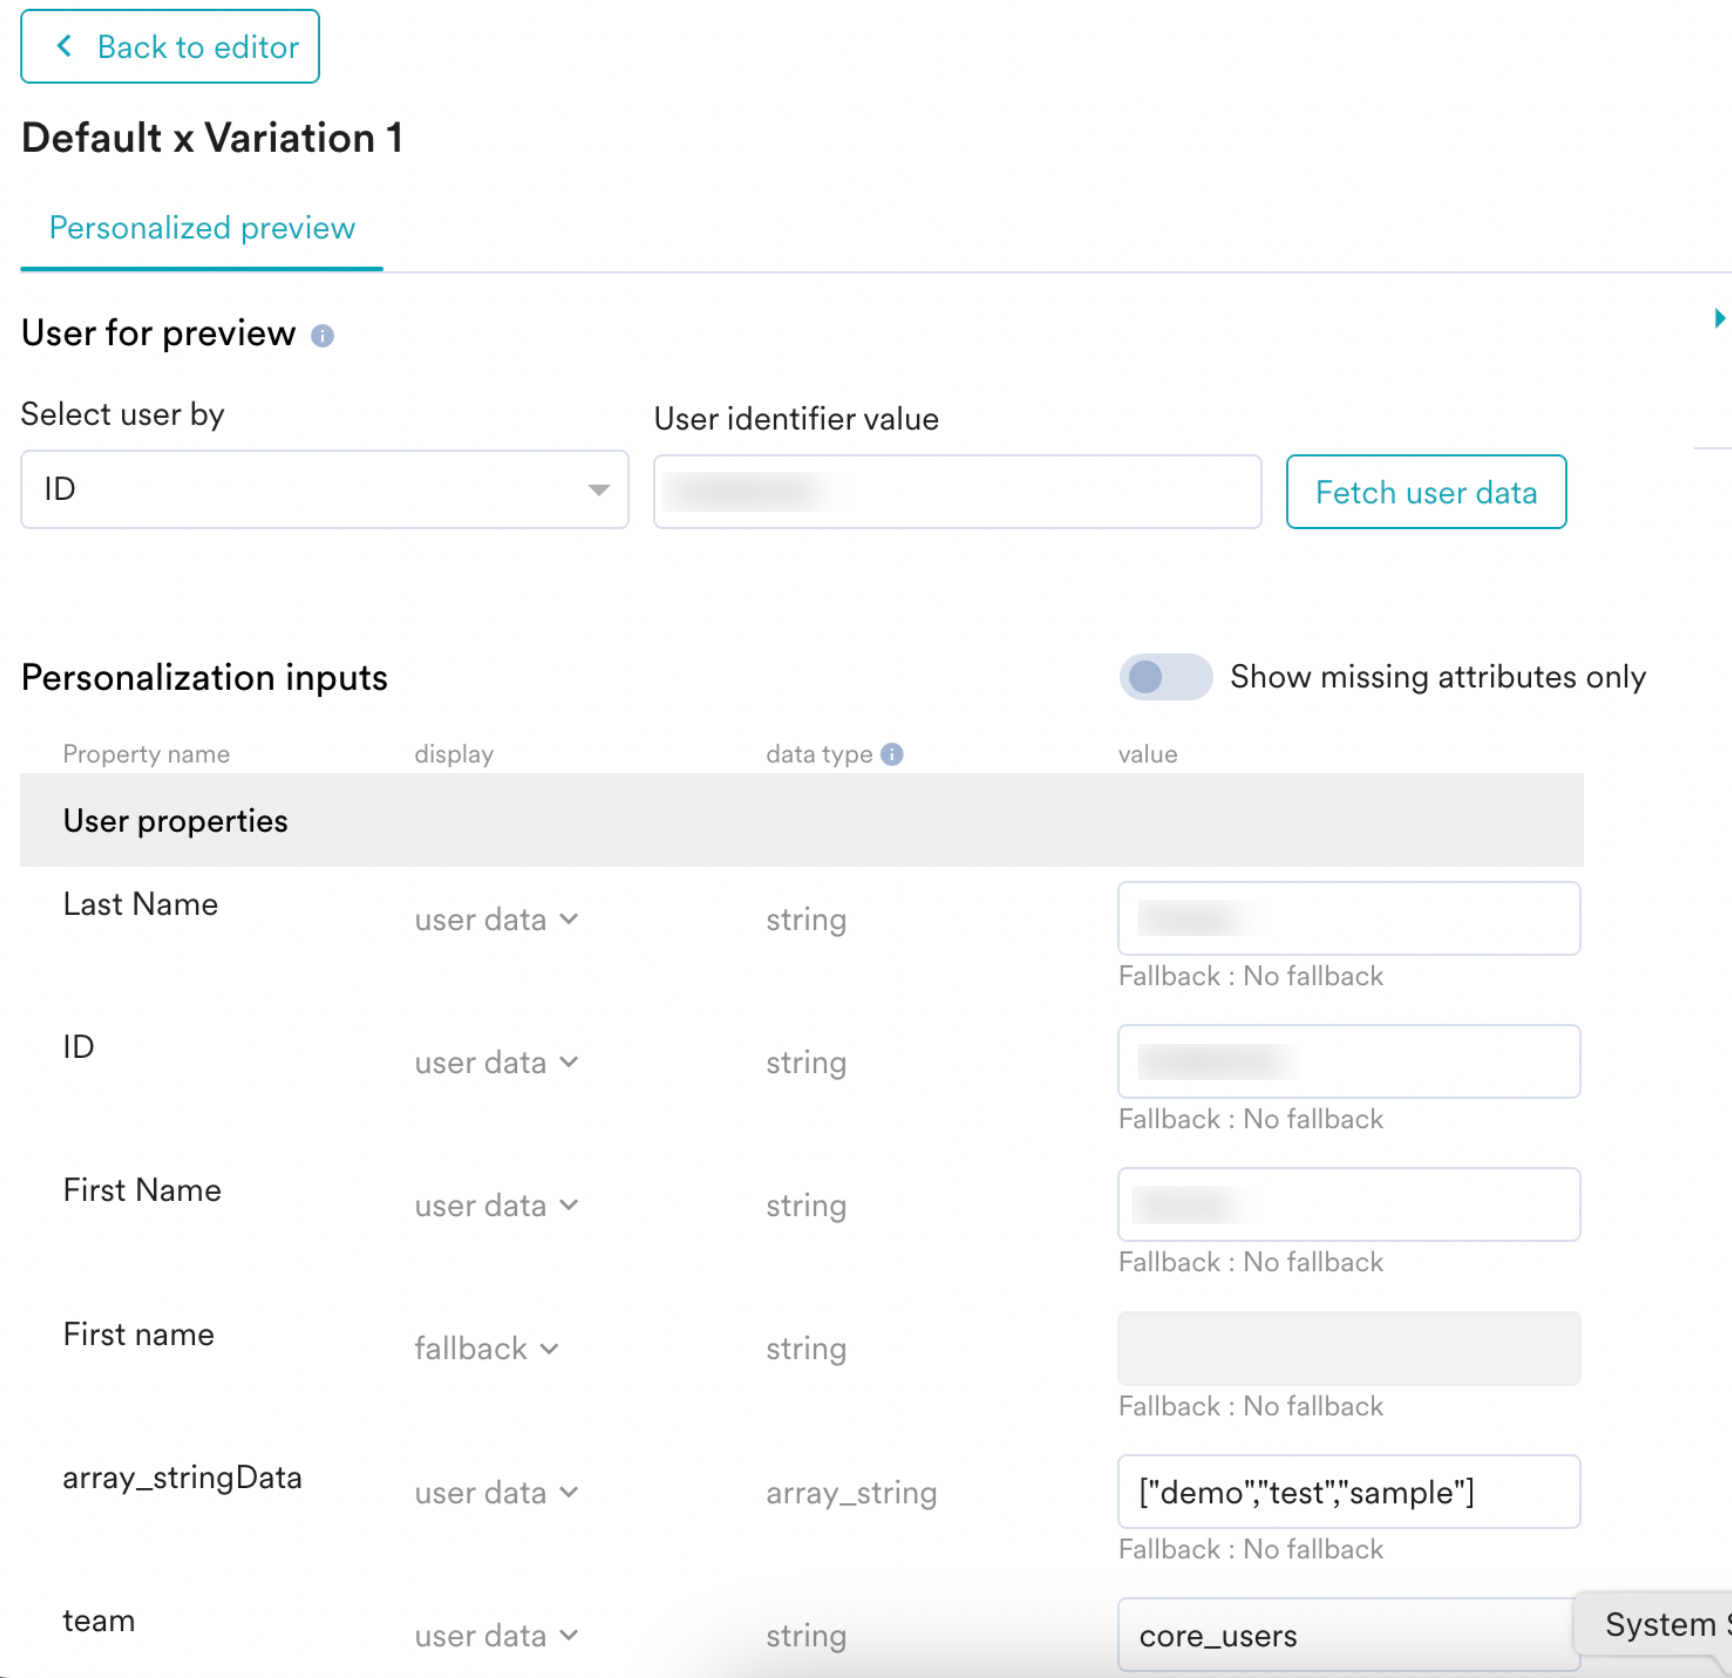Screen dimensions: 1732x1678
Task: Open array_stringData display dropdown
Action: [496, 1492]
